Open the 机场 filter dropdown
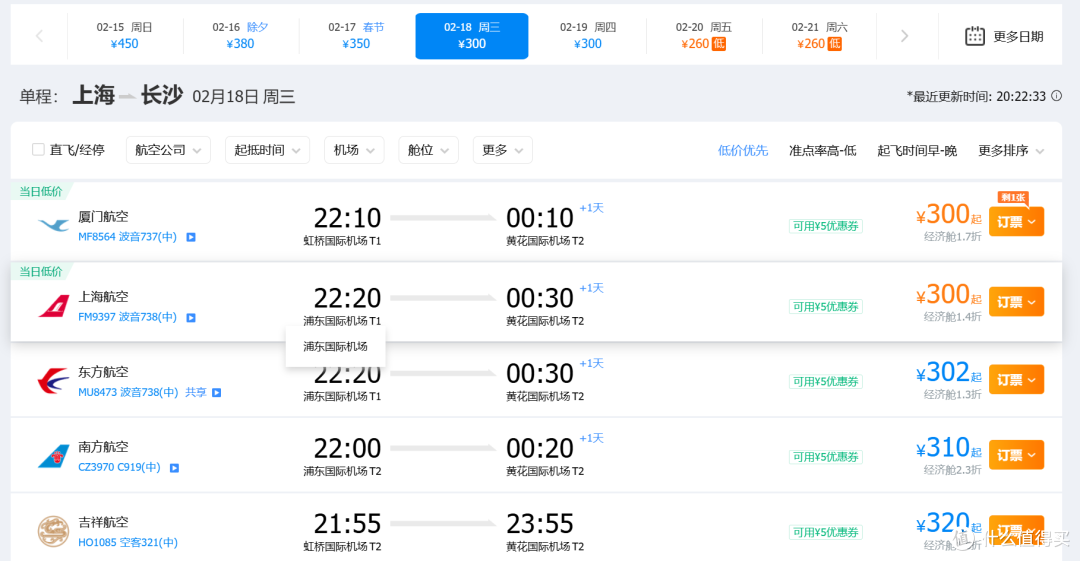This screenshot has width=1080, height=561. tap(354, 150)
